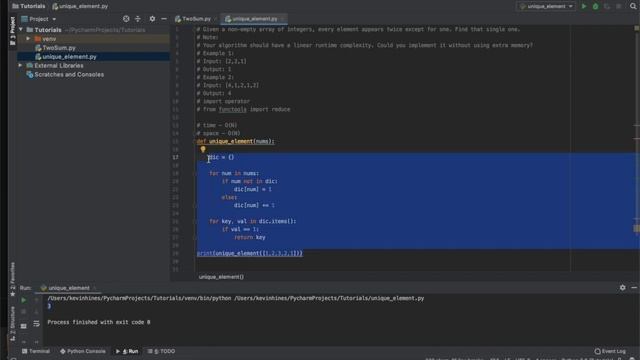Viewport: 640px width, 360px height.
Task: Toggle soft-wrap icon in Run panel
Action: click(36, 324)
